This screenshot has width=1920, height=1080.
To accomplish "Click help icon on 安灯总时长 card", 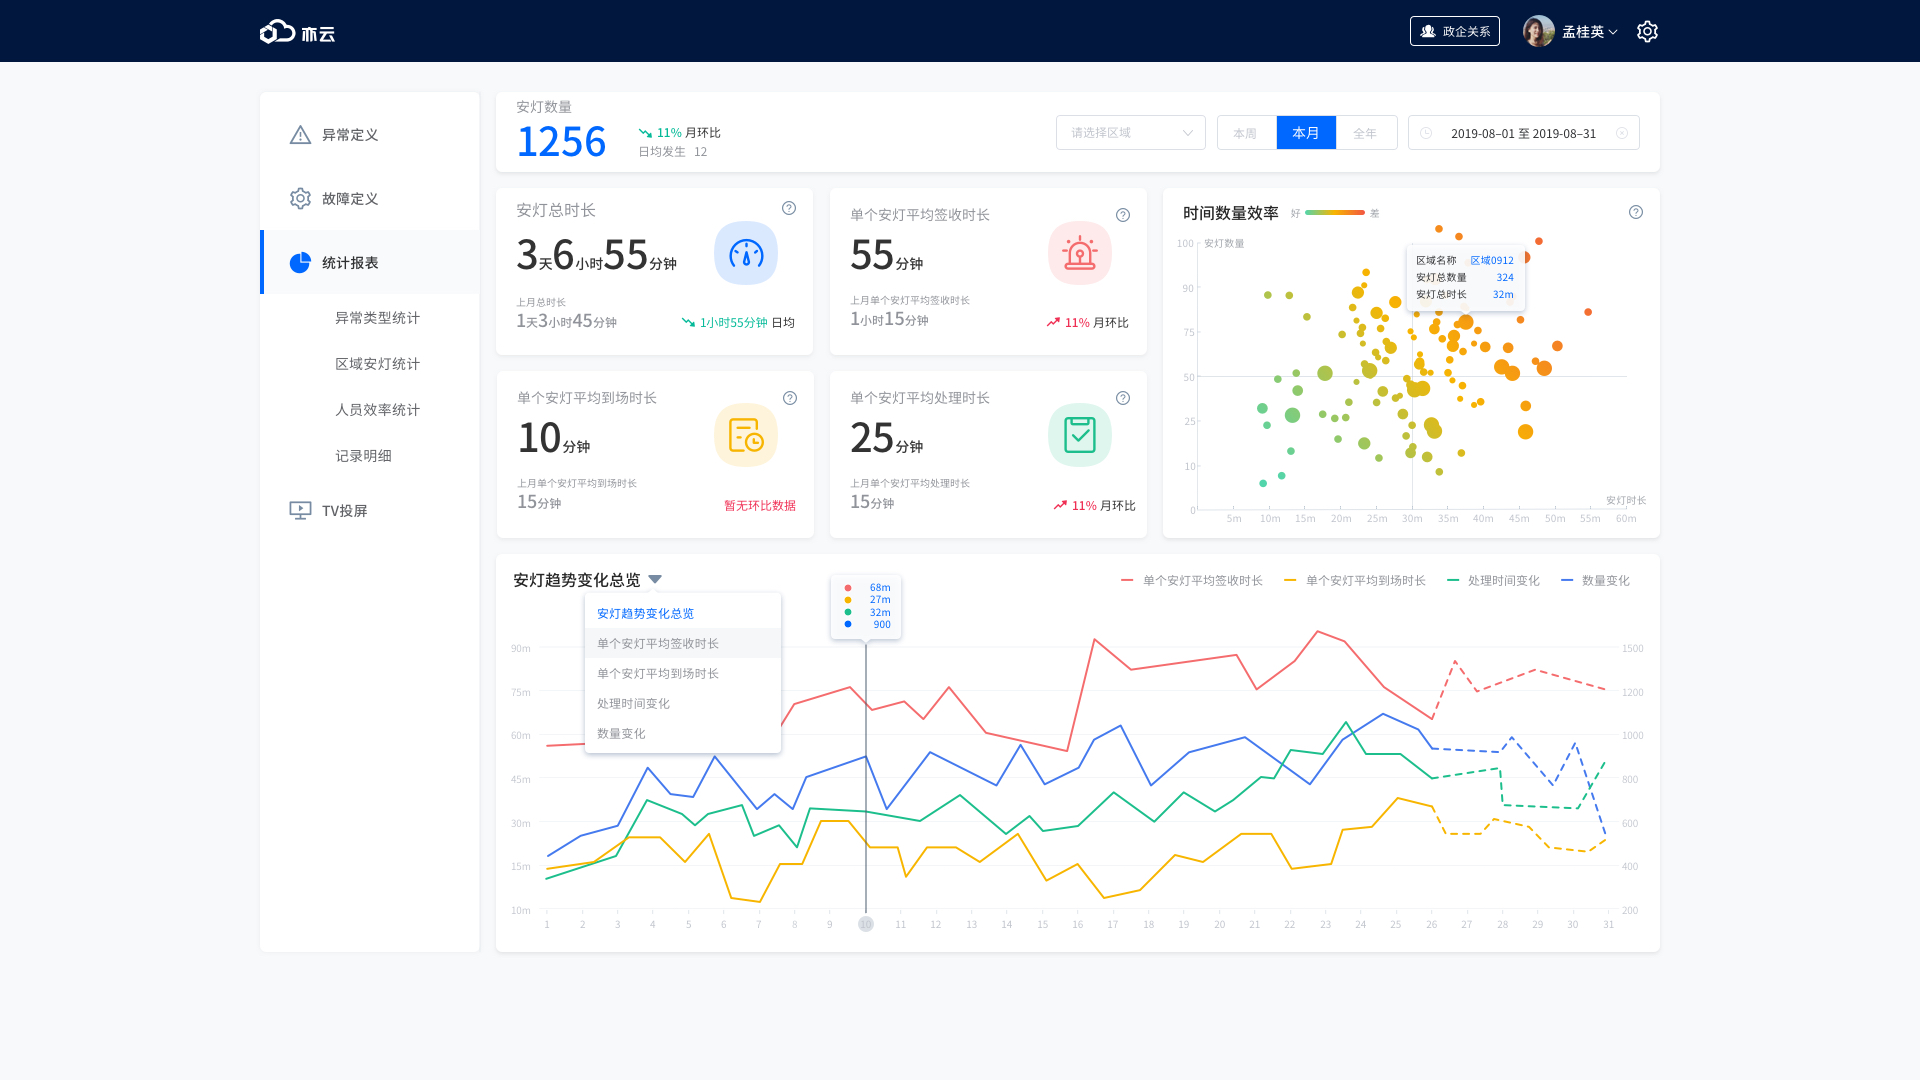I will pos(789,208).
